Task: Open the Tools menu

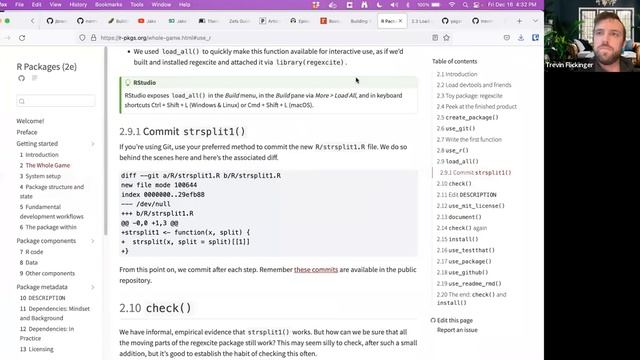Action: tap(137, 4)
